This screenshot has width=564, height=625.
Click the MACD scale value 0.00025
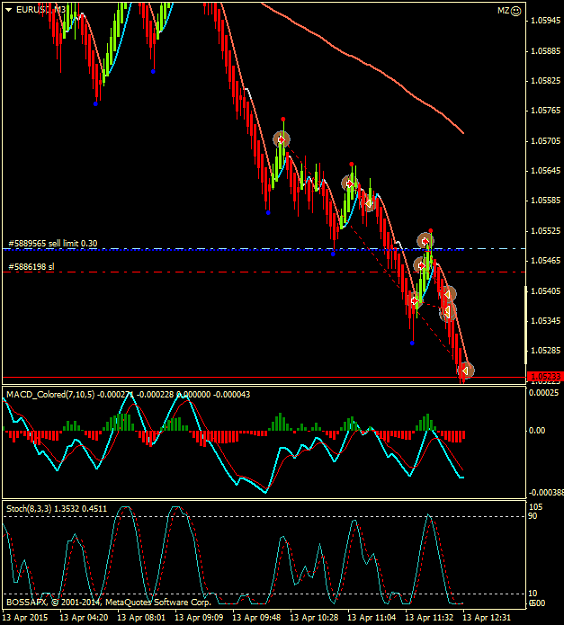tap(543, 393)
